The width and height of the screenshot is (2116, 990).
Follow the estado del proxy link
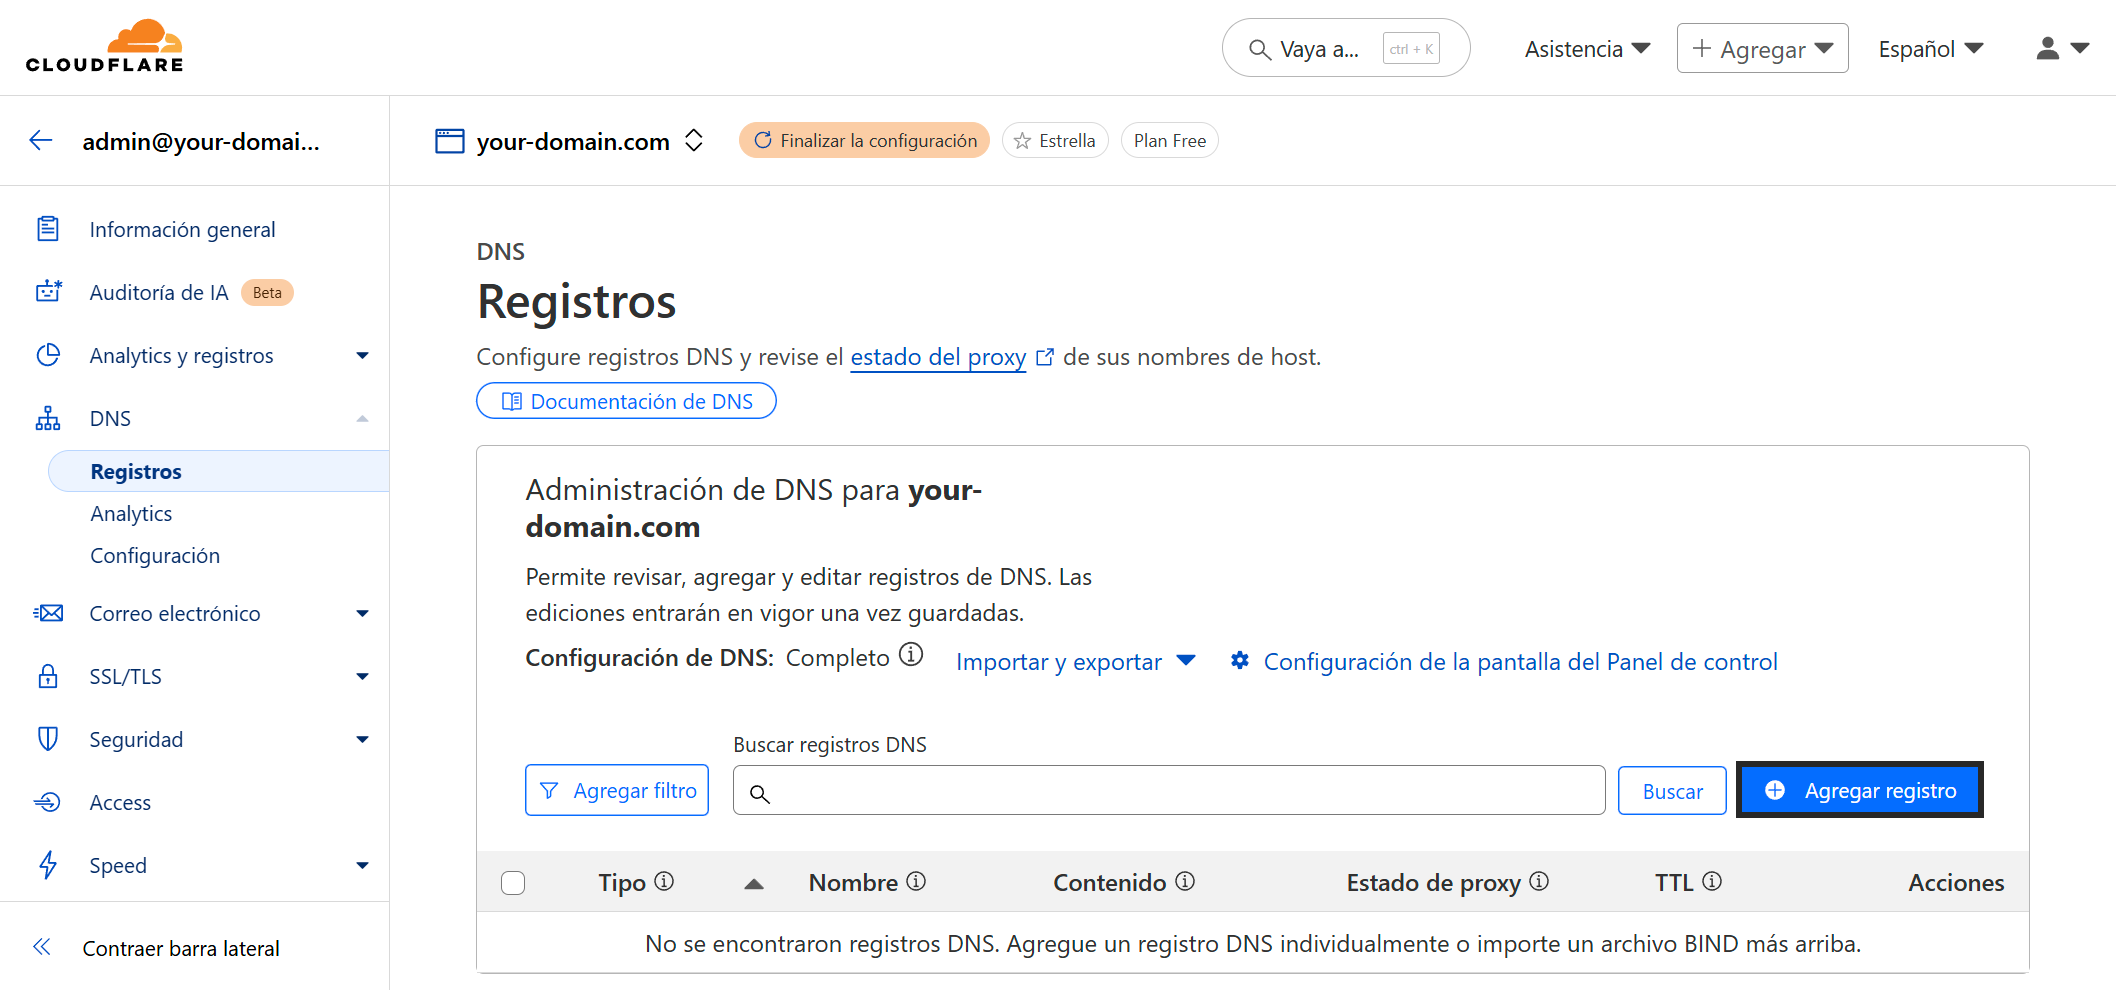coord(938,357)
